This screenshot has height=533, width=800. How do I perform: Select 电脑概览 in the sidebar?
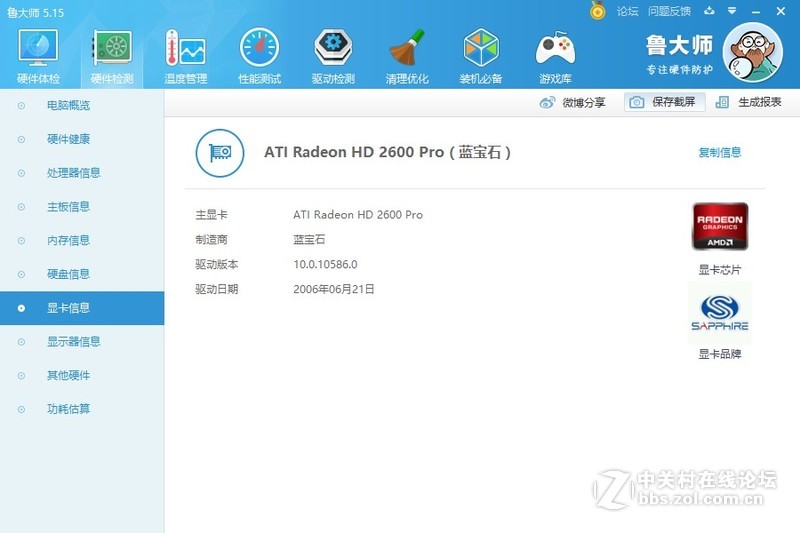[x=82, y=106]
